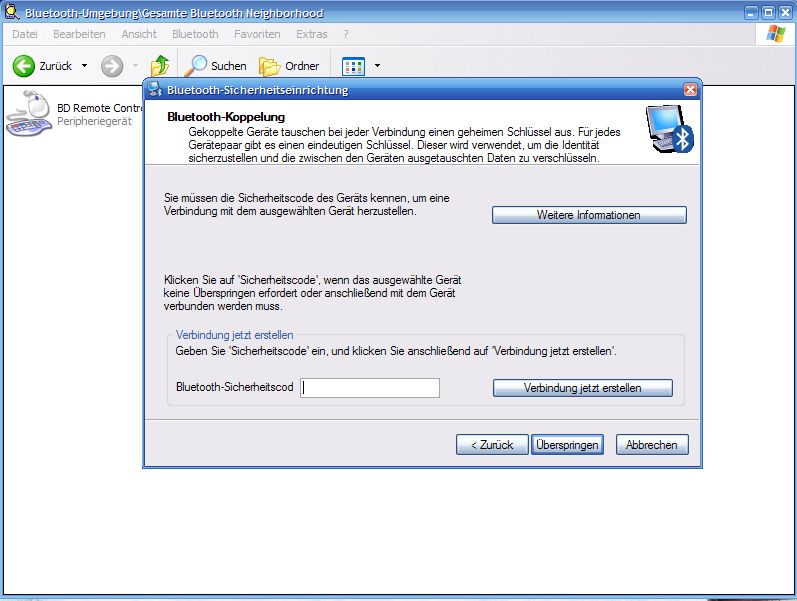Open the ? help menu
The height and width of the screenshot is (601, 797).
[346, 34]
